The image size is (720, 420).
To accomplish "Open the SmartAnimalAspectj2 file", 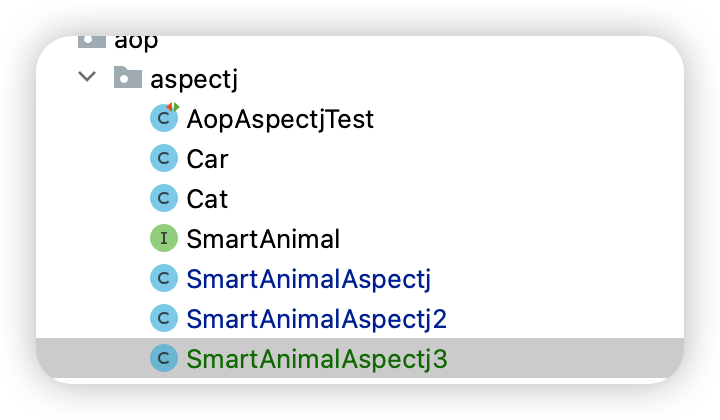I will [317, 319].
